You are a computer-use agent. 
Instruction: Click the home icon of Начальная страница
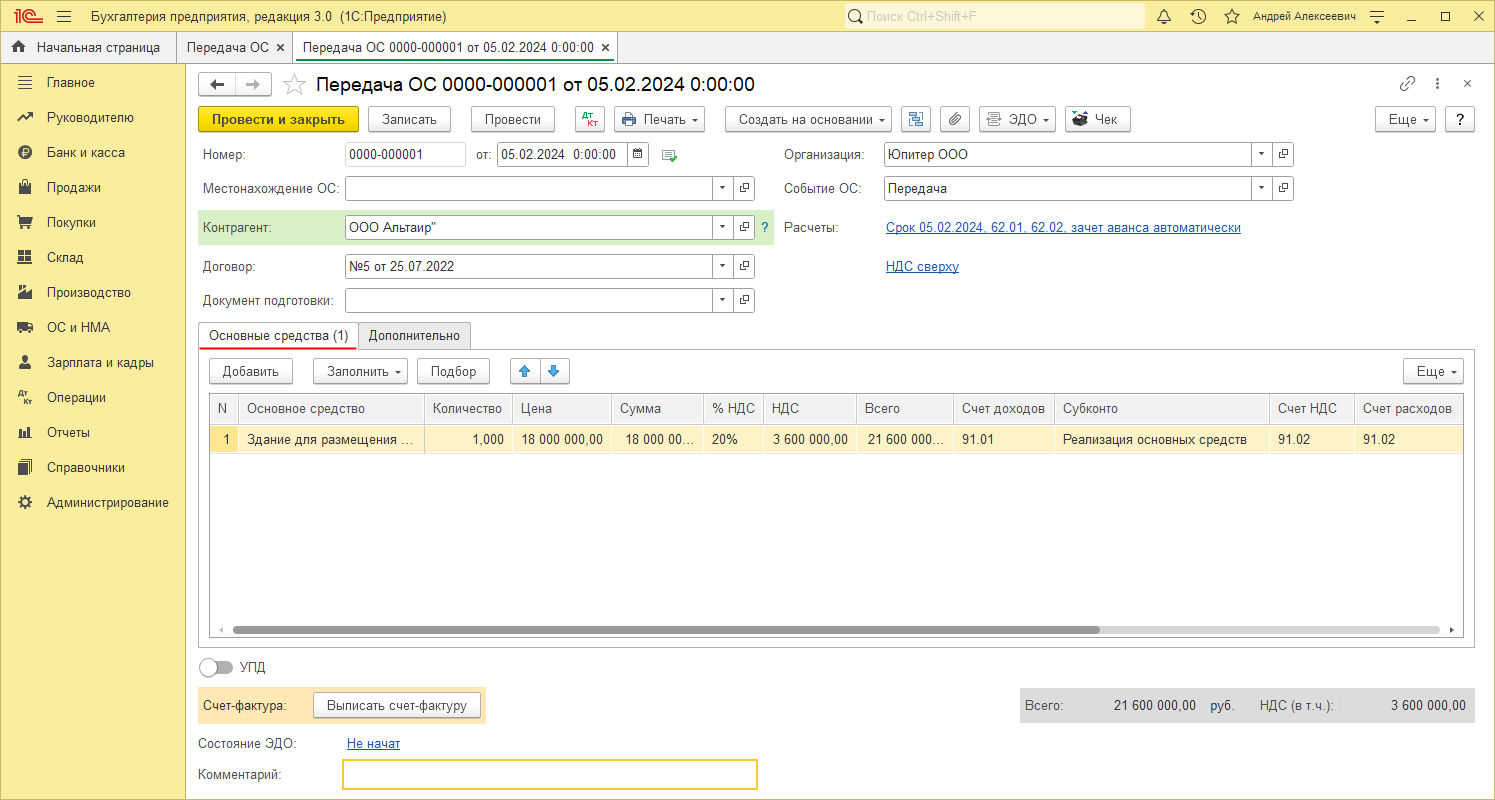19,47
